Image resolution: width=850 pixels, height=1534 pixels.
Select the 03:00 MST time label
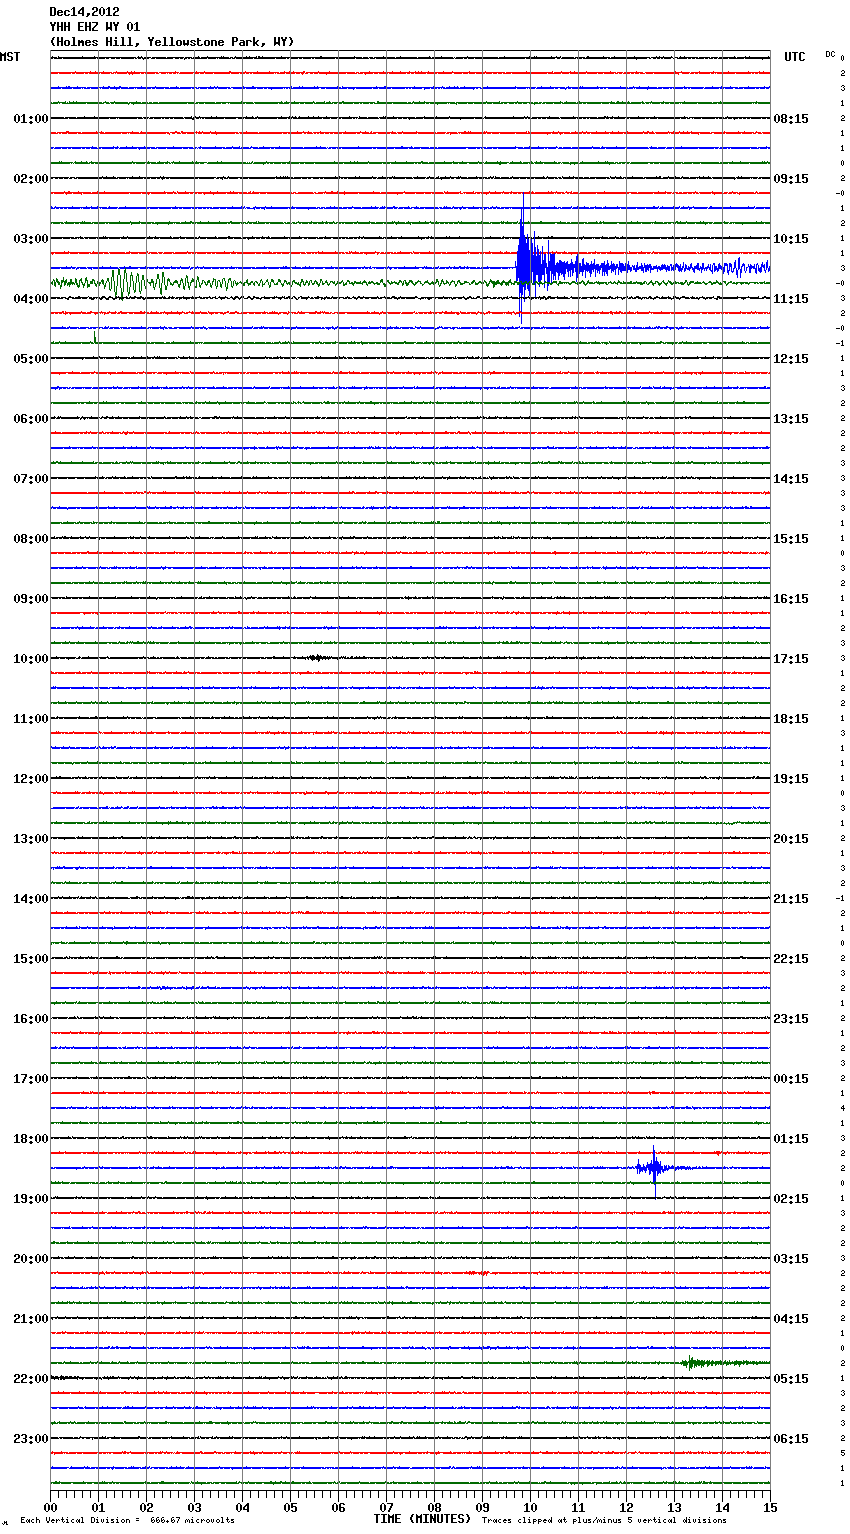coord(31,239)
